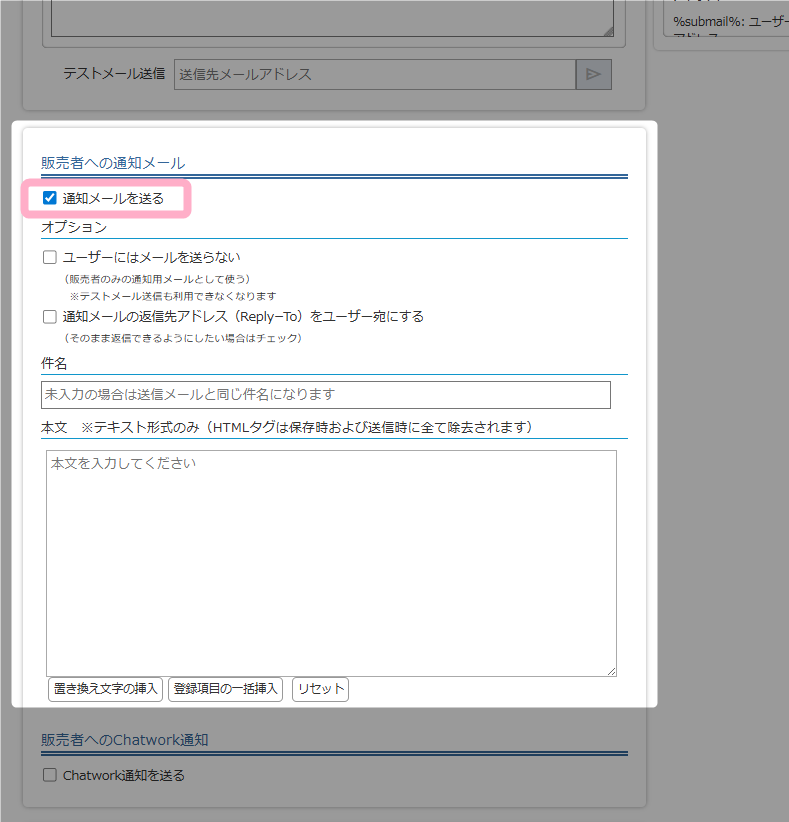
Task: Click the 販売者への通知メール section heading
Action: point(113,162)
